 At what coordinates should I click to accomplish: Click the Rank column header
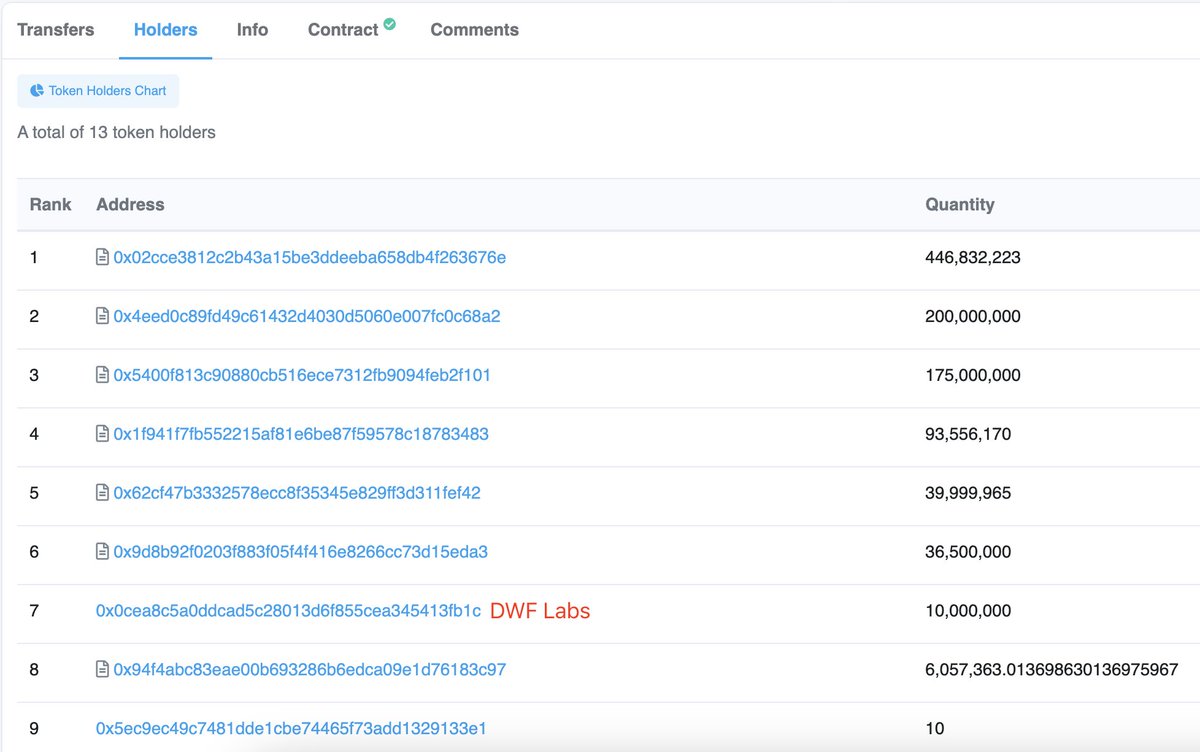(x=50, y=204)
